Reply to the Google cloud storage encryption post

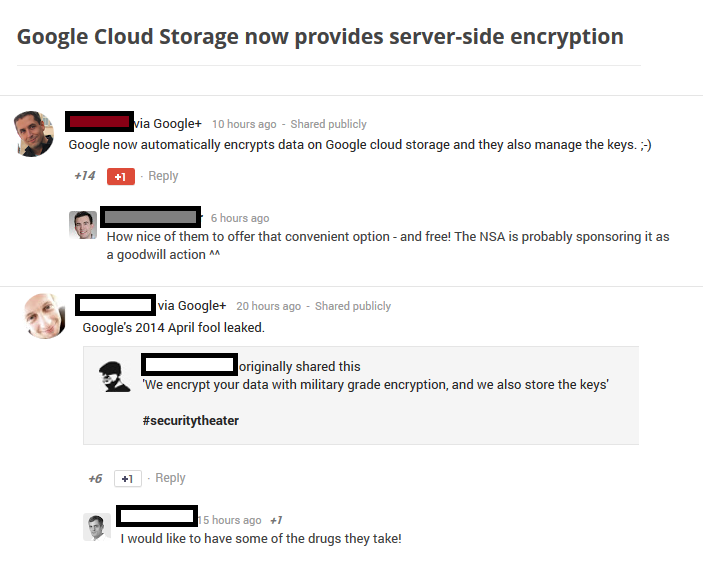163,176
